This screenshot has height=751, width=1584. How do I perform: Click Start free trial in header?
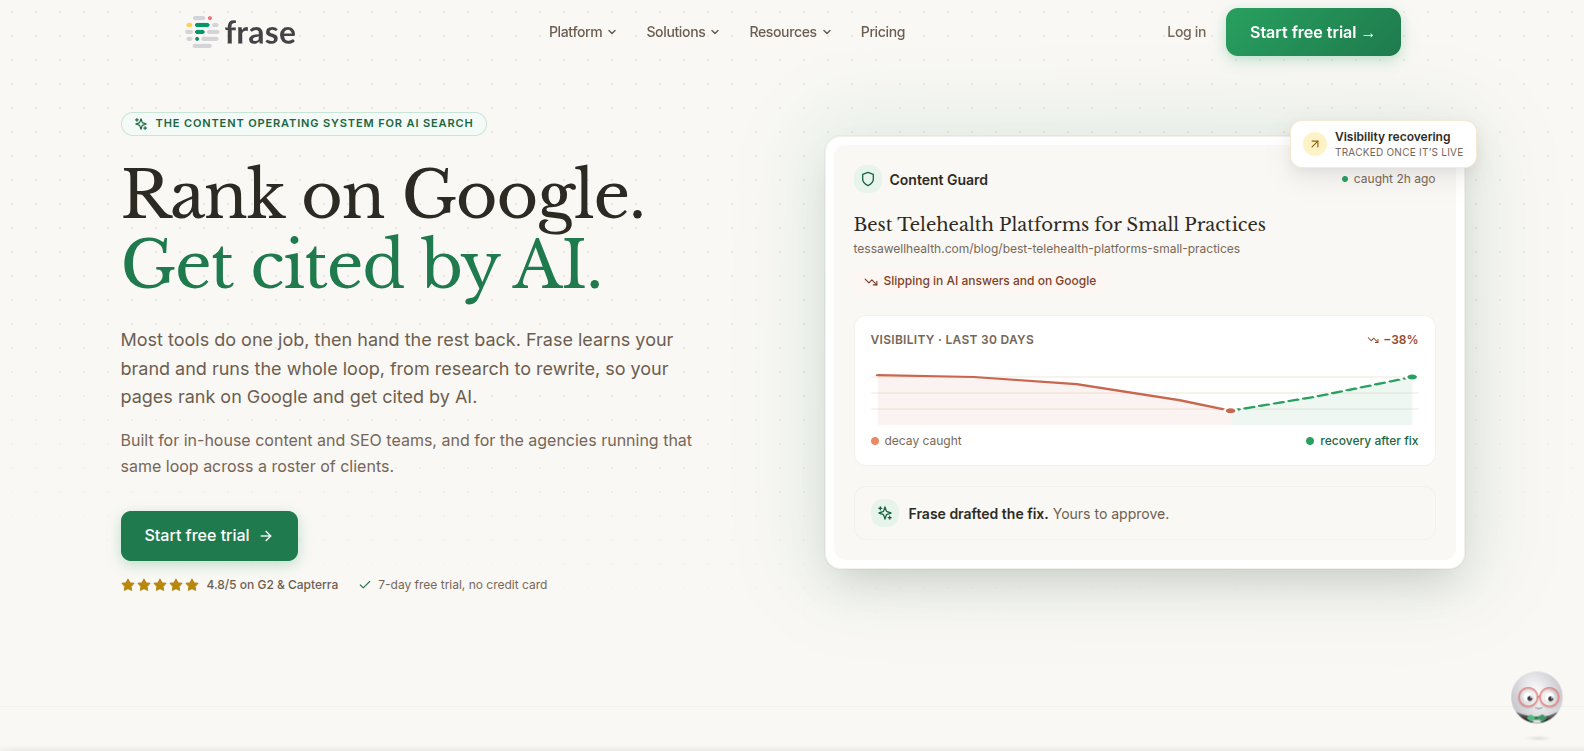point(1313,32)
